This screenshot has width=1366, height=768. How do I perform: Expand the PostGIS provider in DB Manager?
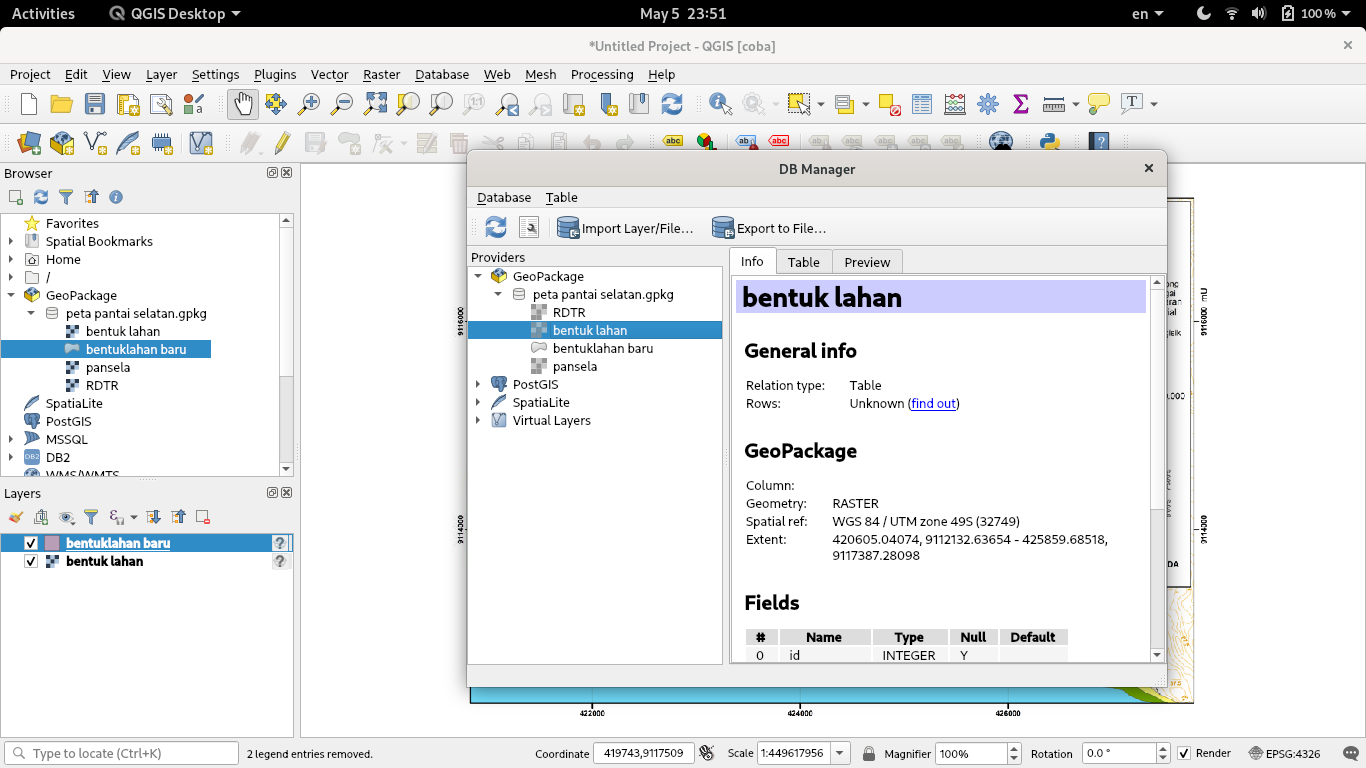point(478,384)
